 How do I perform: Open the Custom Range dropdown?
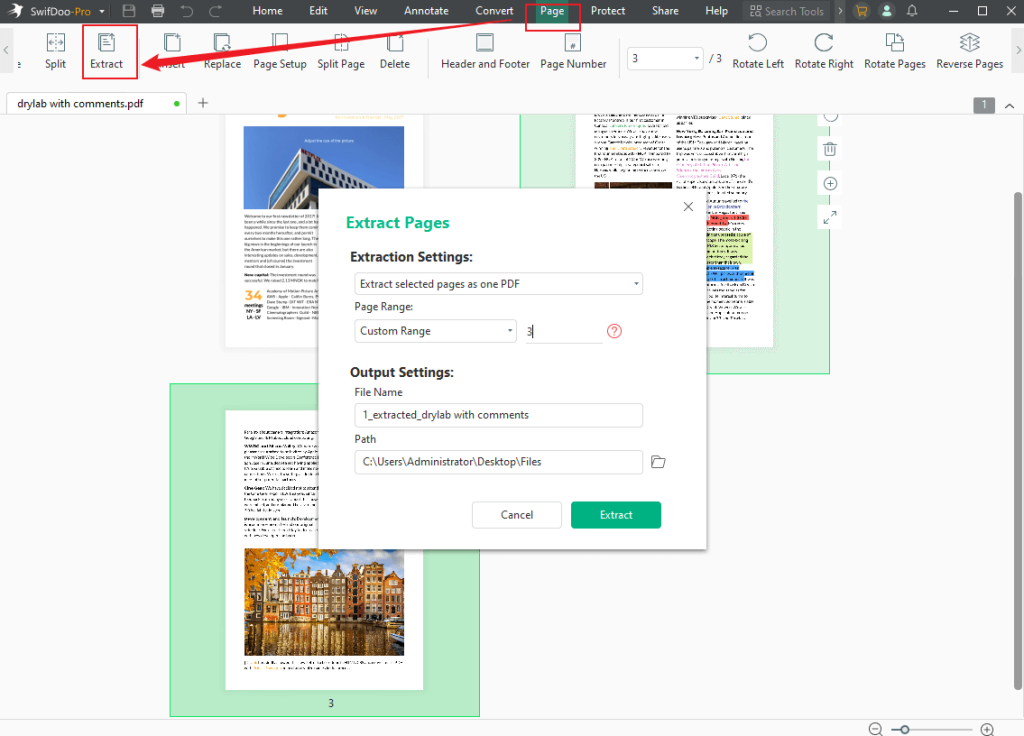(x=508, y=330)
